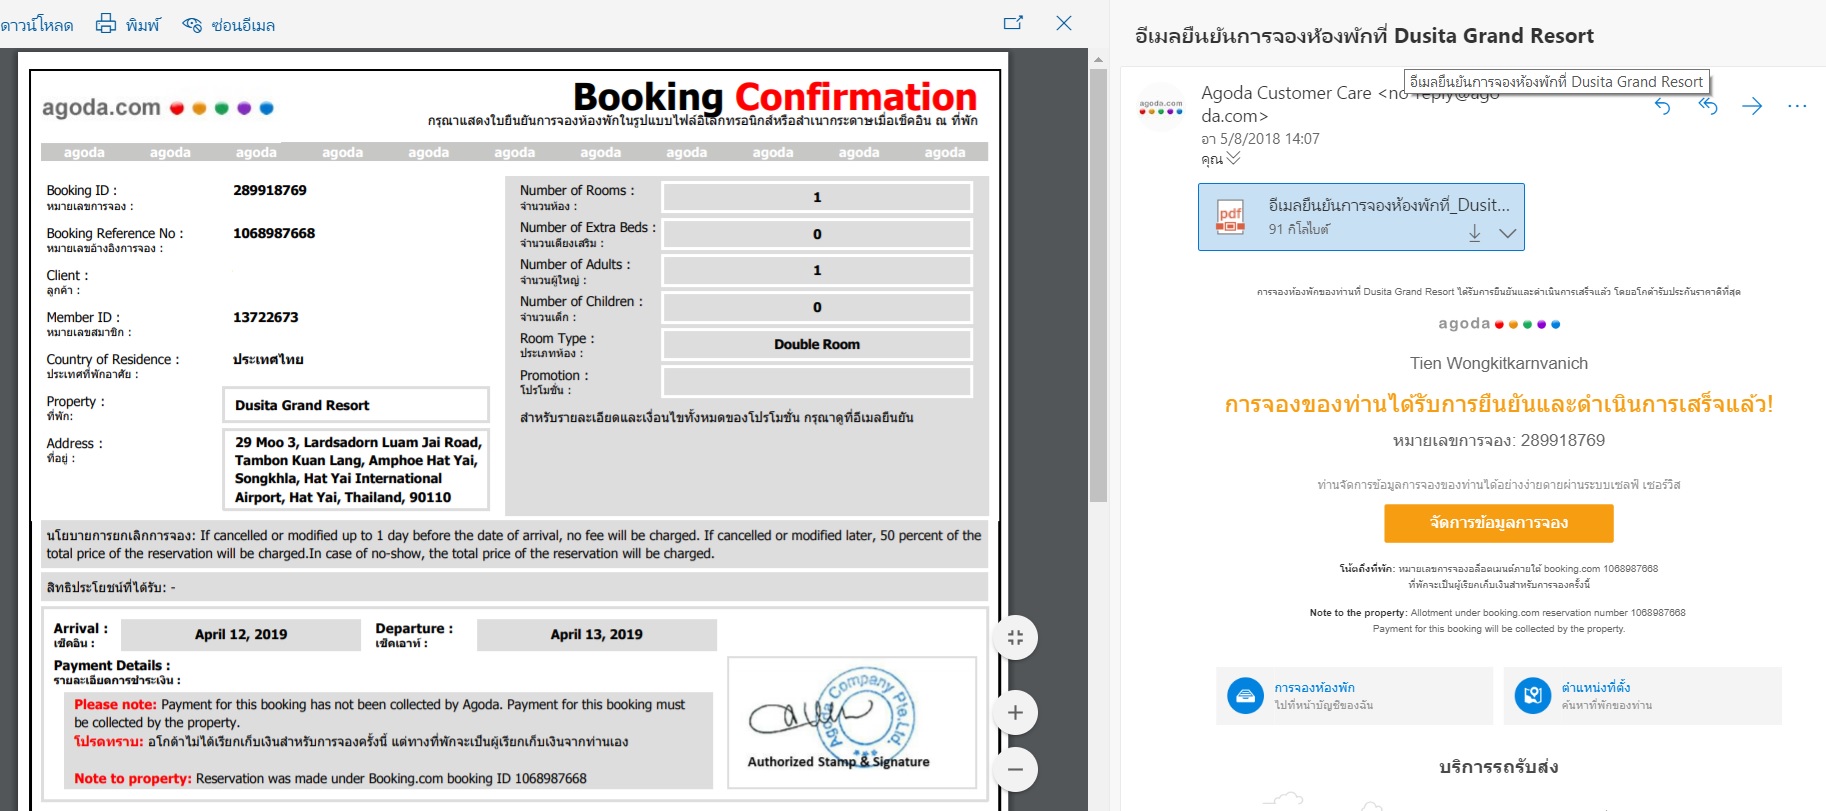Click the Property field Dusita Grand Resort
Screen dimensions: 1826x811
[355, 405]
